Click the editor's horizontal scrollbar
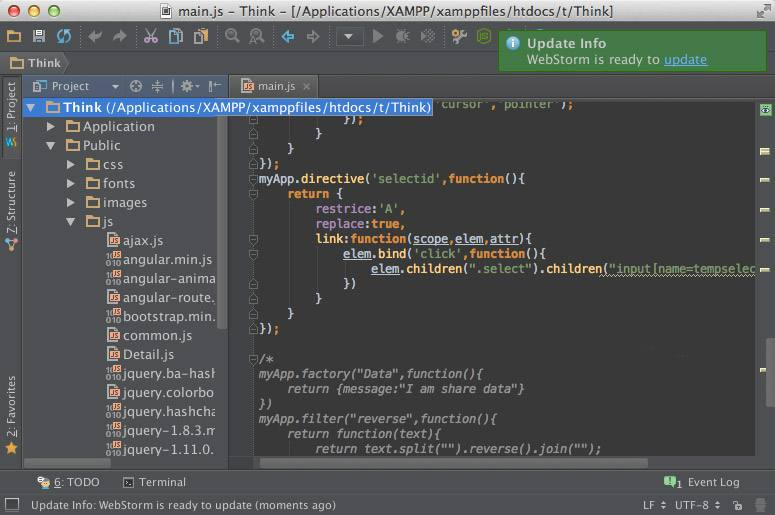The width and height of the screenshot is (775, 515). pos(453,463)
